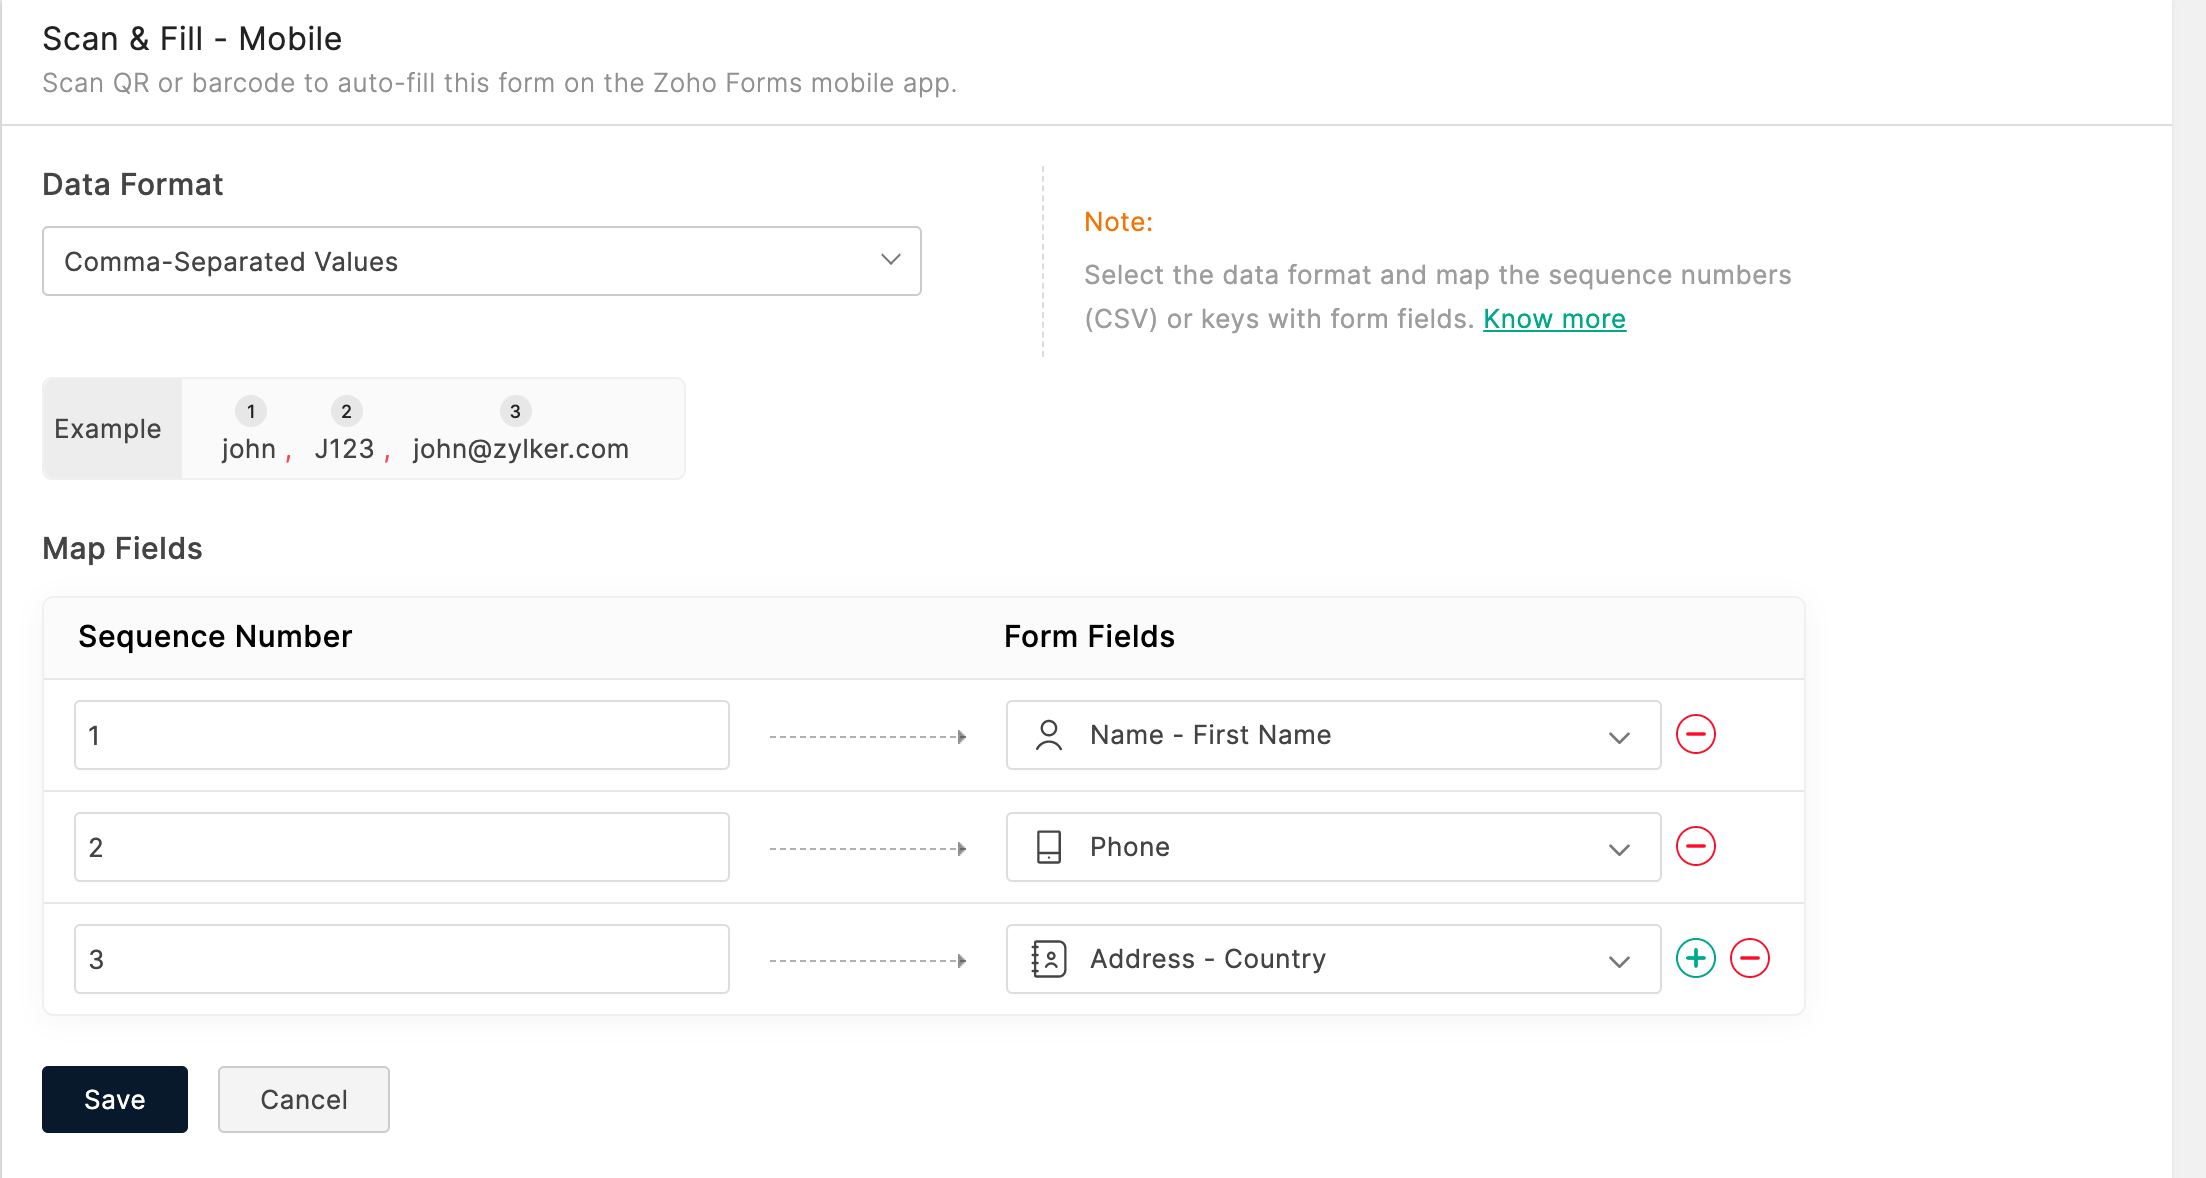Click the john@zylker.com example value

520,449
